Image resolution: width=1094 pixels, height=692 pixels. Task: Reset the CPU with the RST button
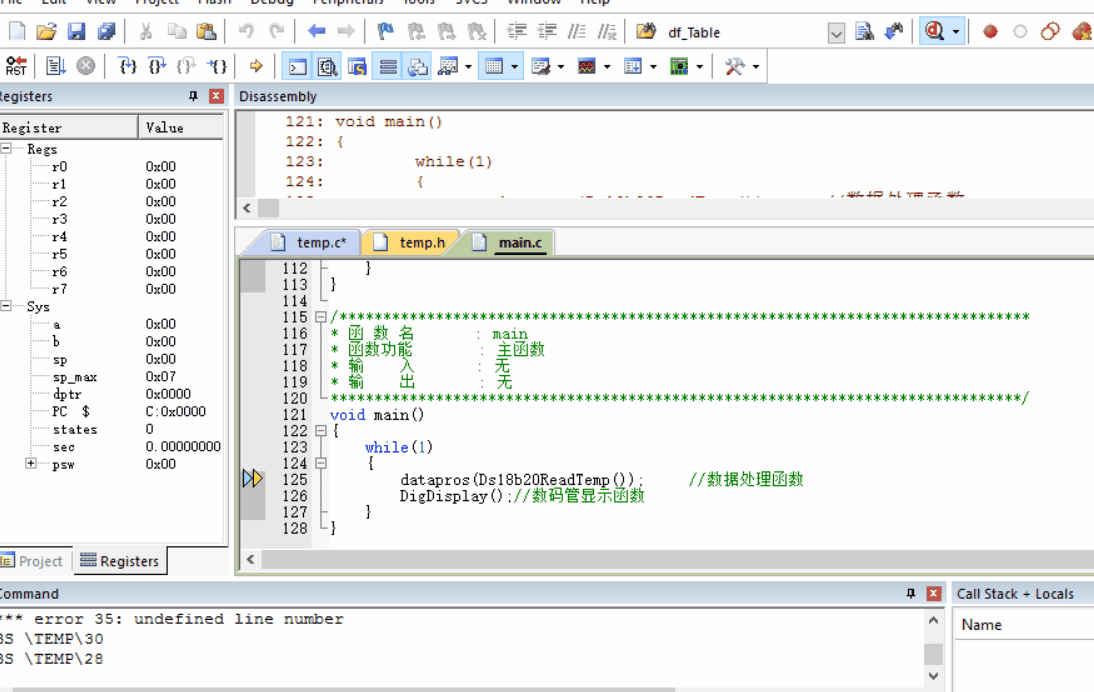(x=15, y=66)
